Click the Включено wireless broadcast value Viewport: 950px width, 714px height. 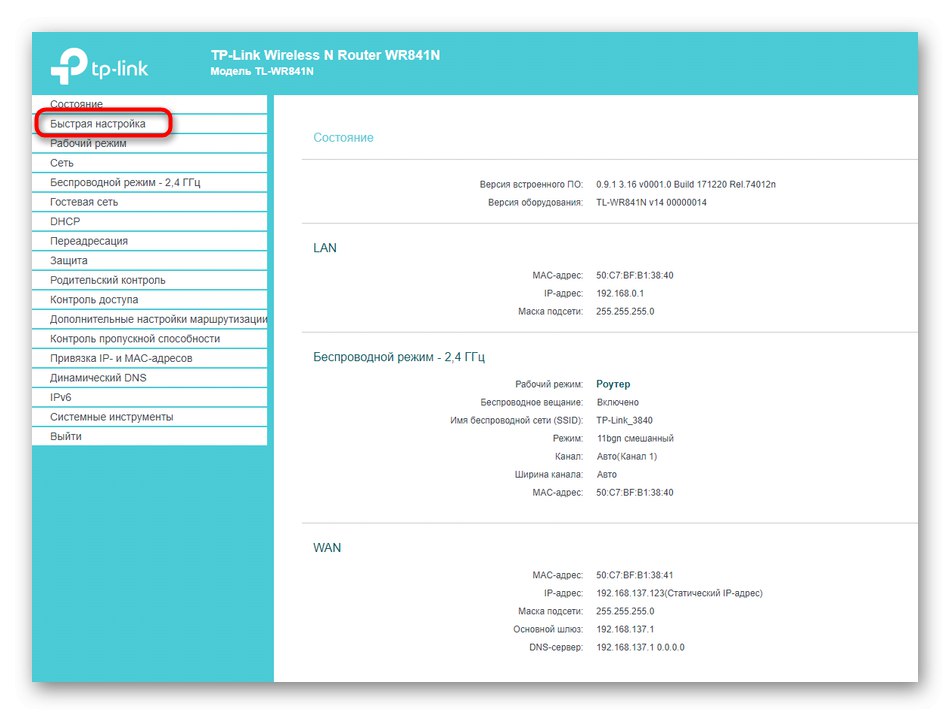coord(617,402)
